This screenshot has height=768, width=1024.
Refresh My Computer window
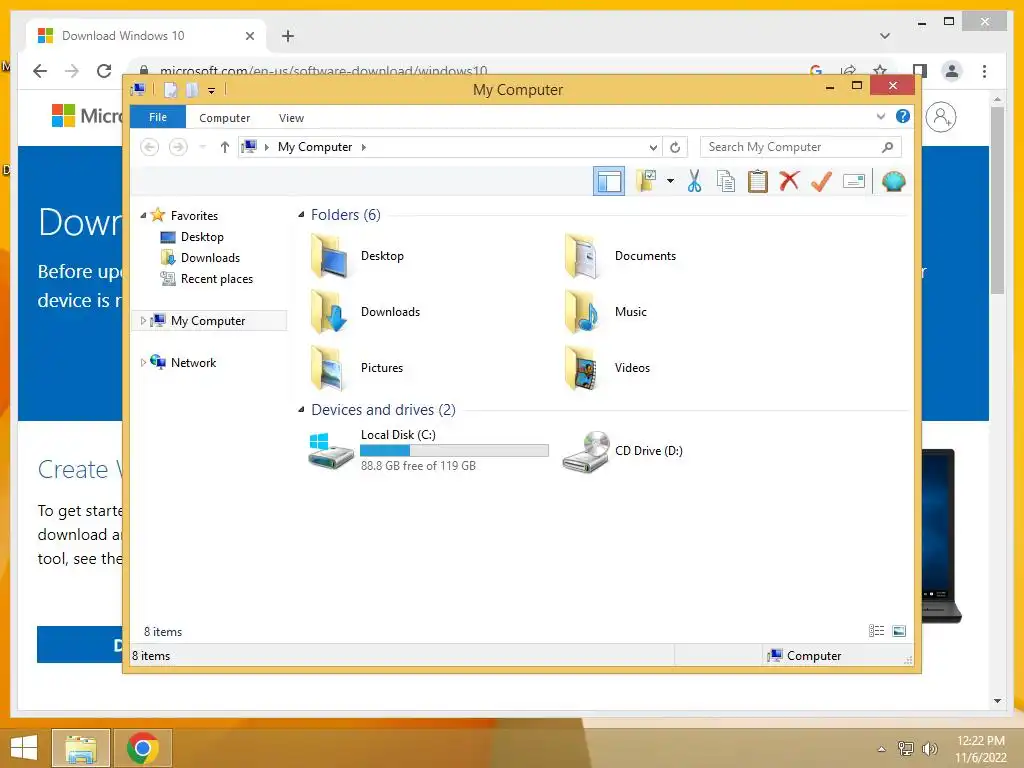pyautogui.click(x=675, y=148)
